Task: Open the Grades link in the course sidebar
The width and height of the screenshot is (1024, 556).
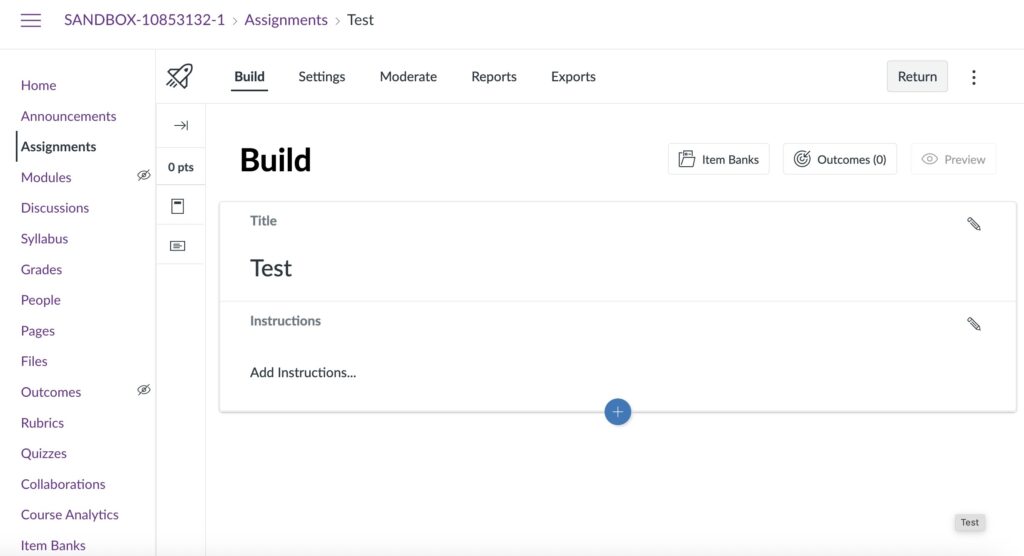Action: pyautogui.click(x=41, y=269)
